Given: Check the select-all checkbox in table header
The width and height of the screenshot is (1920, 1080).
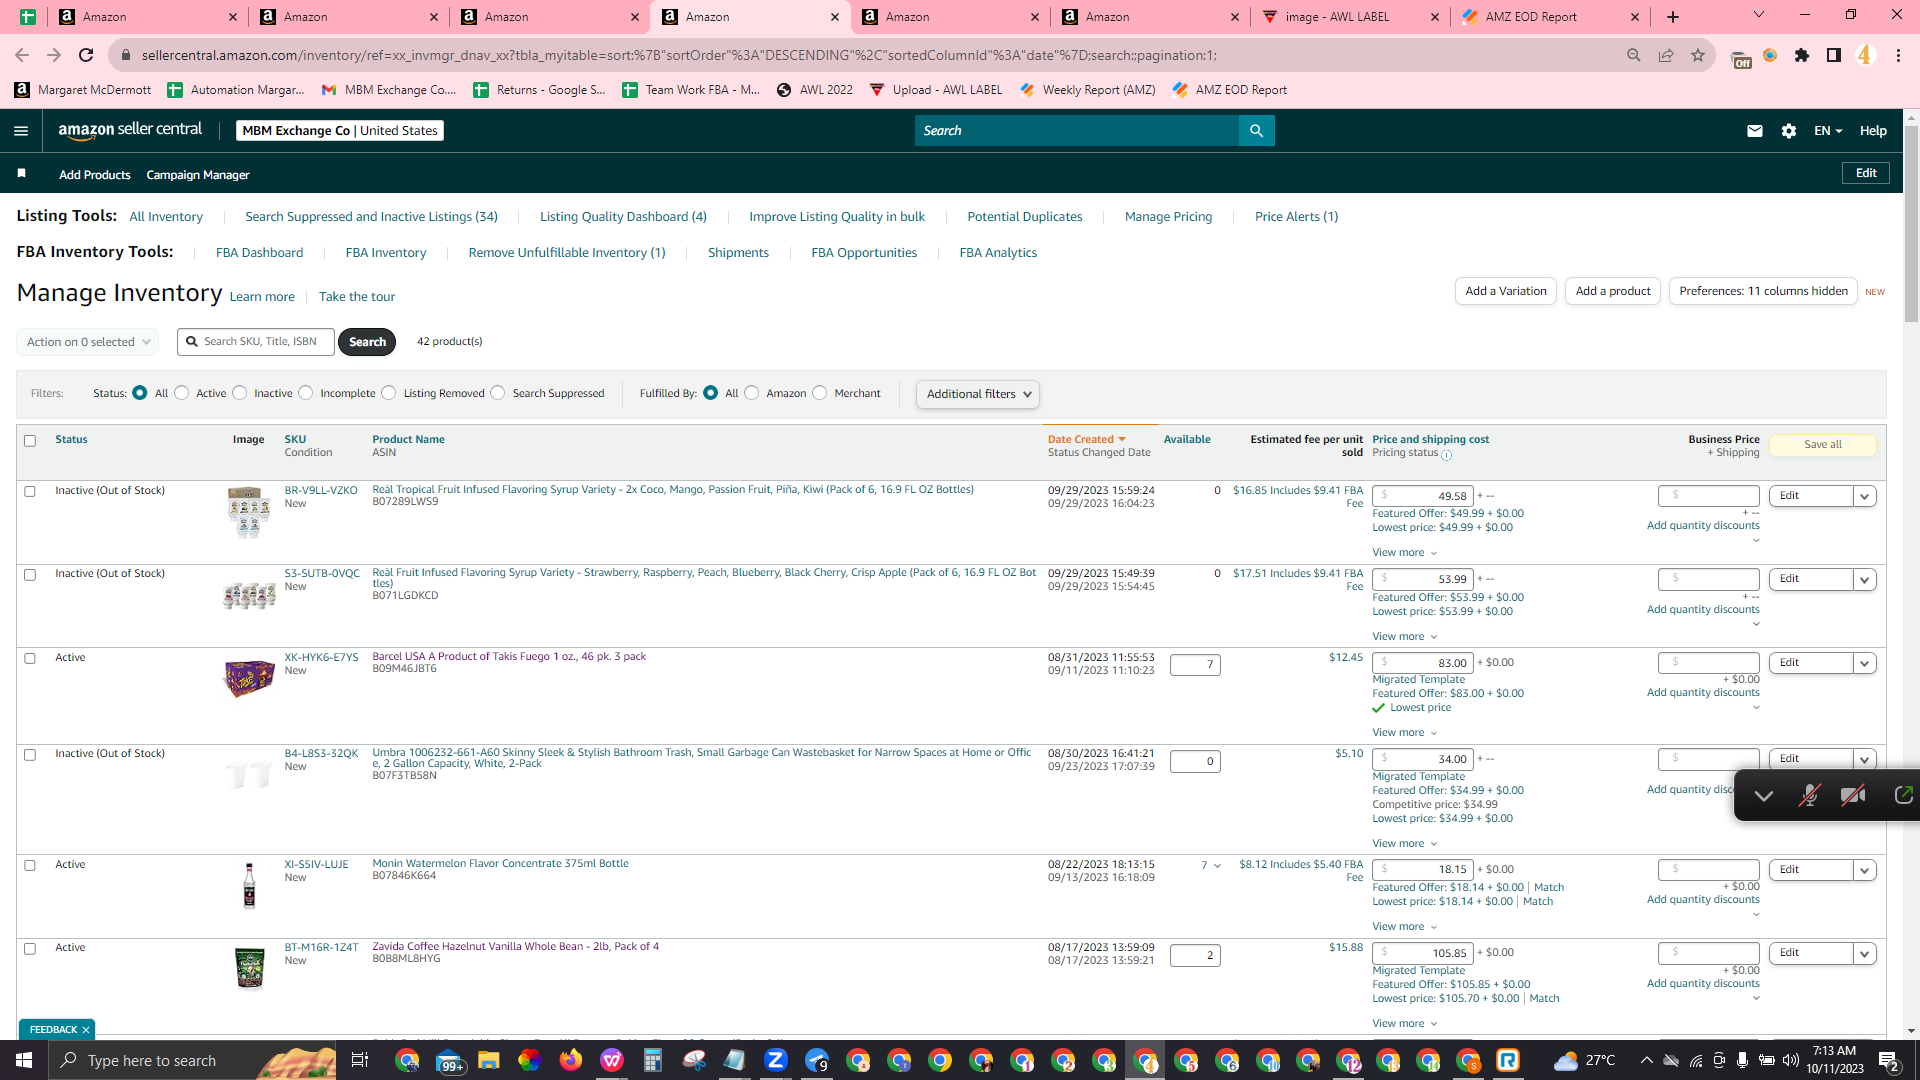Looking at the screenshot, I should 30,441.
